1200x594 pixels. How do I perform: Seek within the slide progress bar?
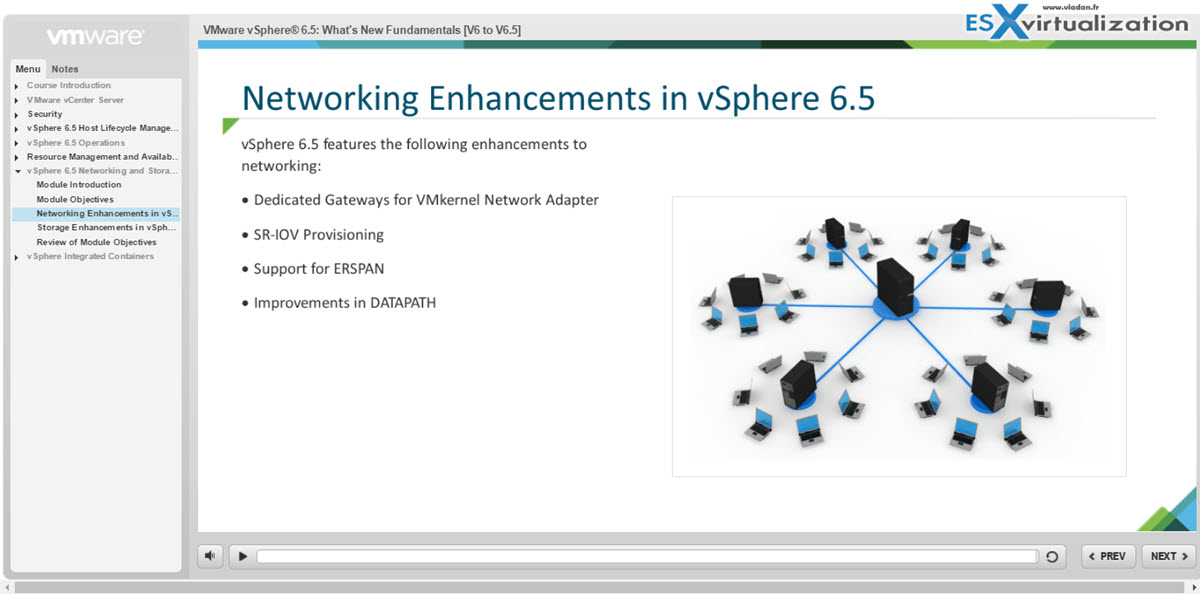click(x=647, y=556)
